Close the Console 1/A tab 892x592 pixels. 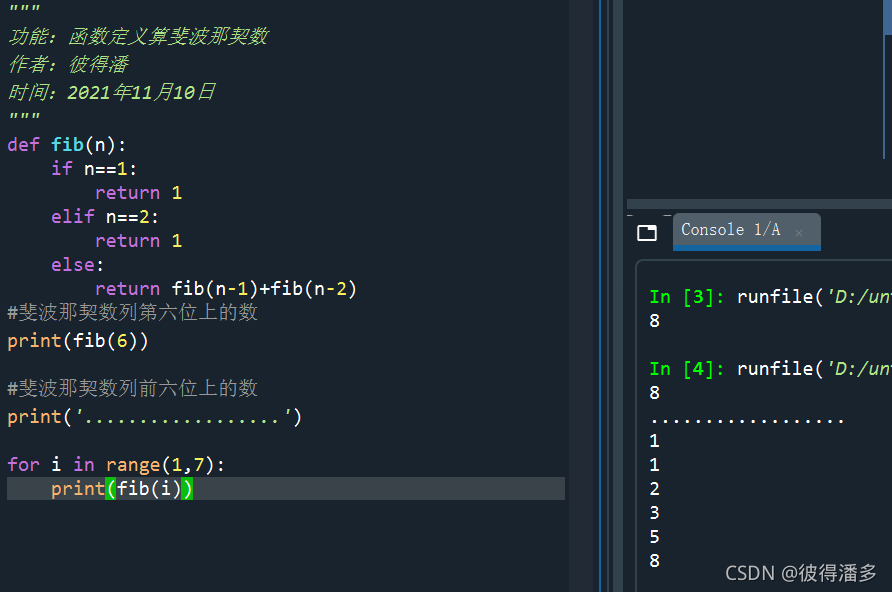pos(799,233)
